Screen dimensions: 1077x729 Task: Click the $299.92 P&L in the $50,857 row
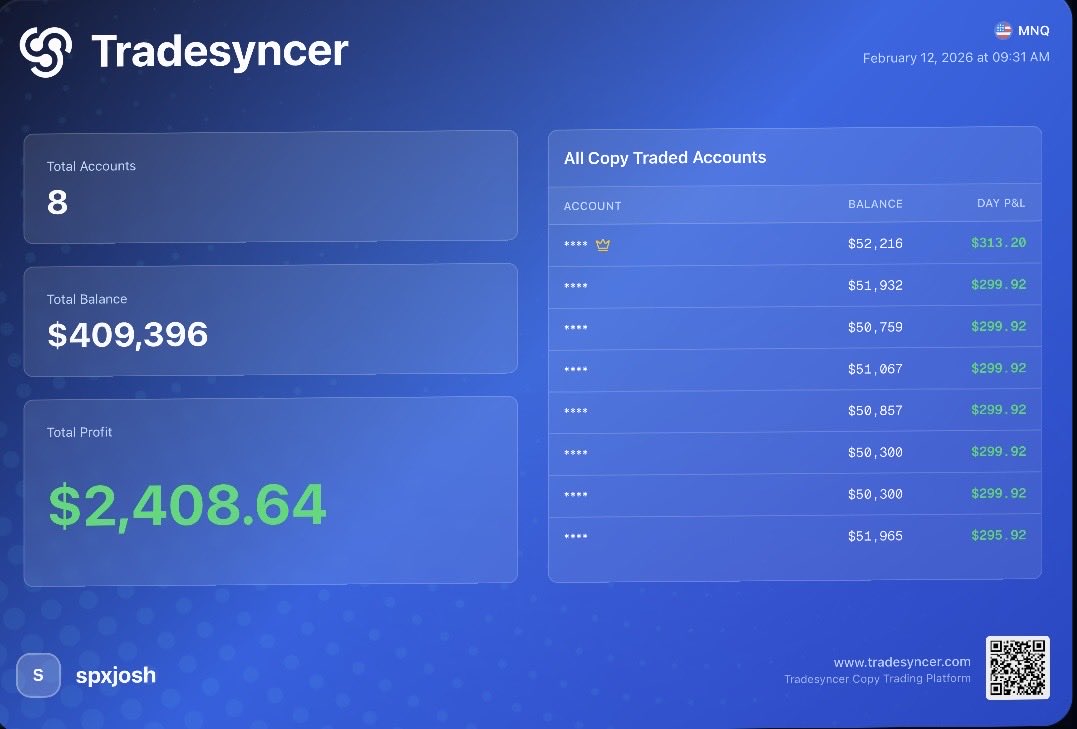(999, 410)
